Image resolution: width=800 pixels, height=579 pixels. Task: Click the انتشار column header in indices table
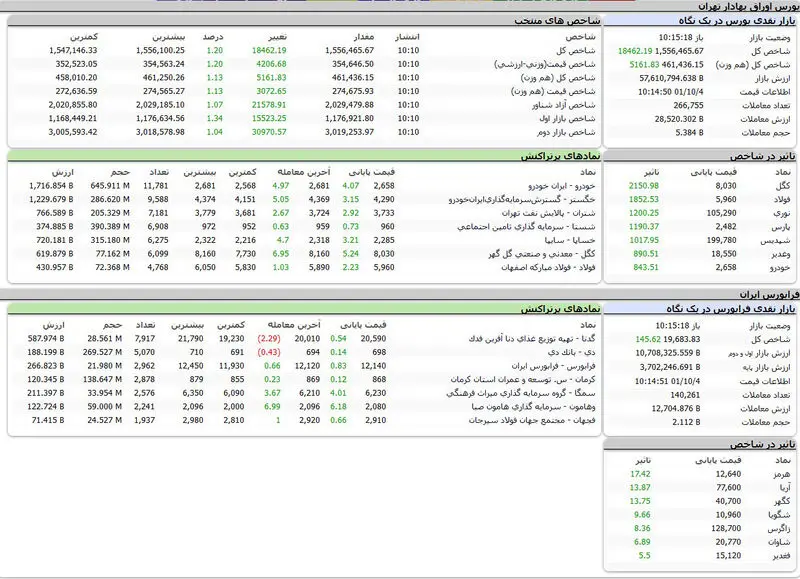[407, 37]
